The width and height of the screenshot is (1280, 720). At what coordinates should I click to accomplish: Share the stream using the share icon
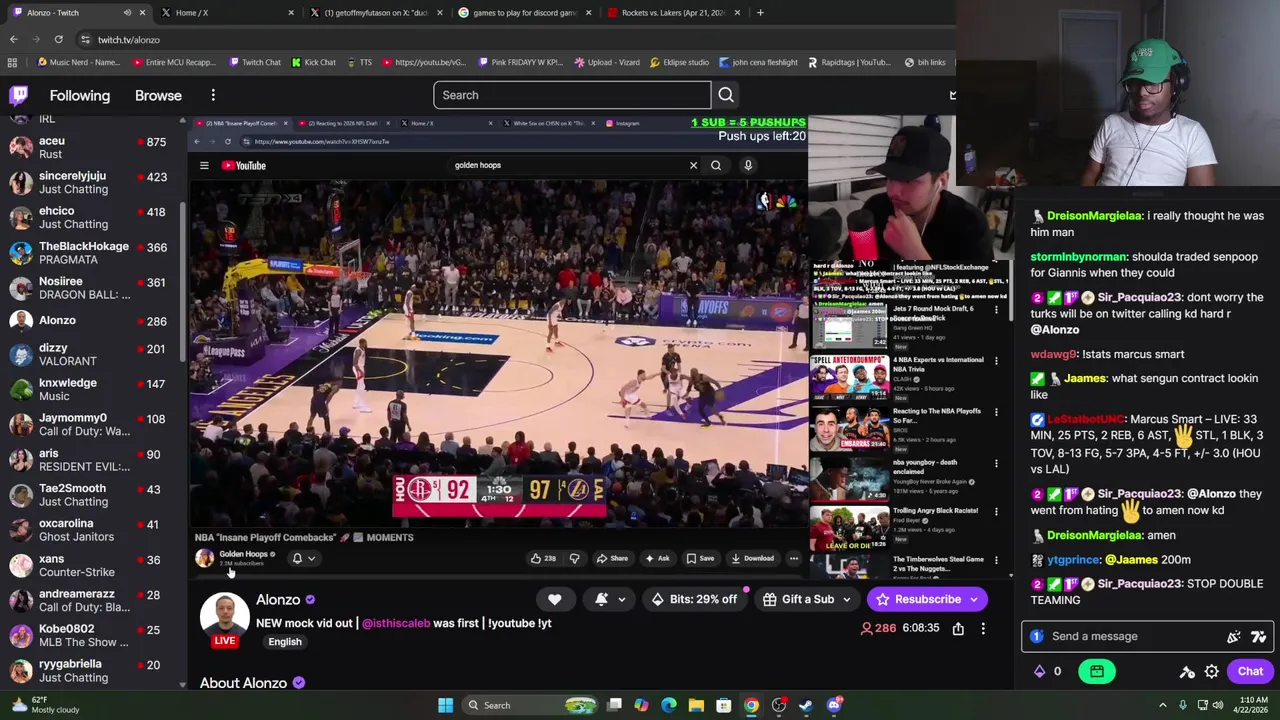tap(958, 628)
